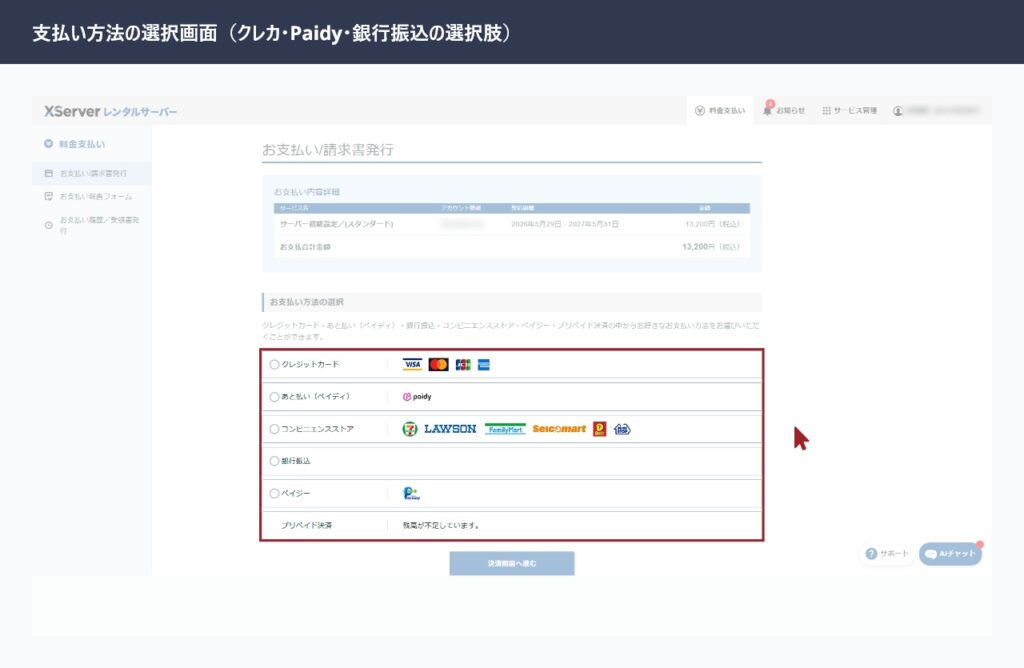This screenshot has height=668, width=1024.
Task: Click the JCB card logo
Action: coord(463,364)
